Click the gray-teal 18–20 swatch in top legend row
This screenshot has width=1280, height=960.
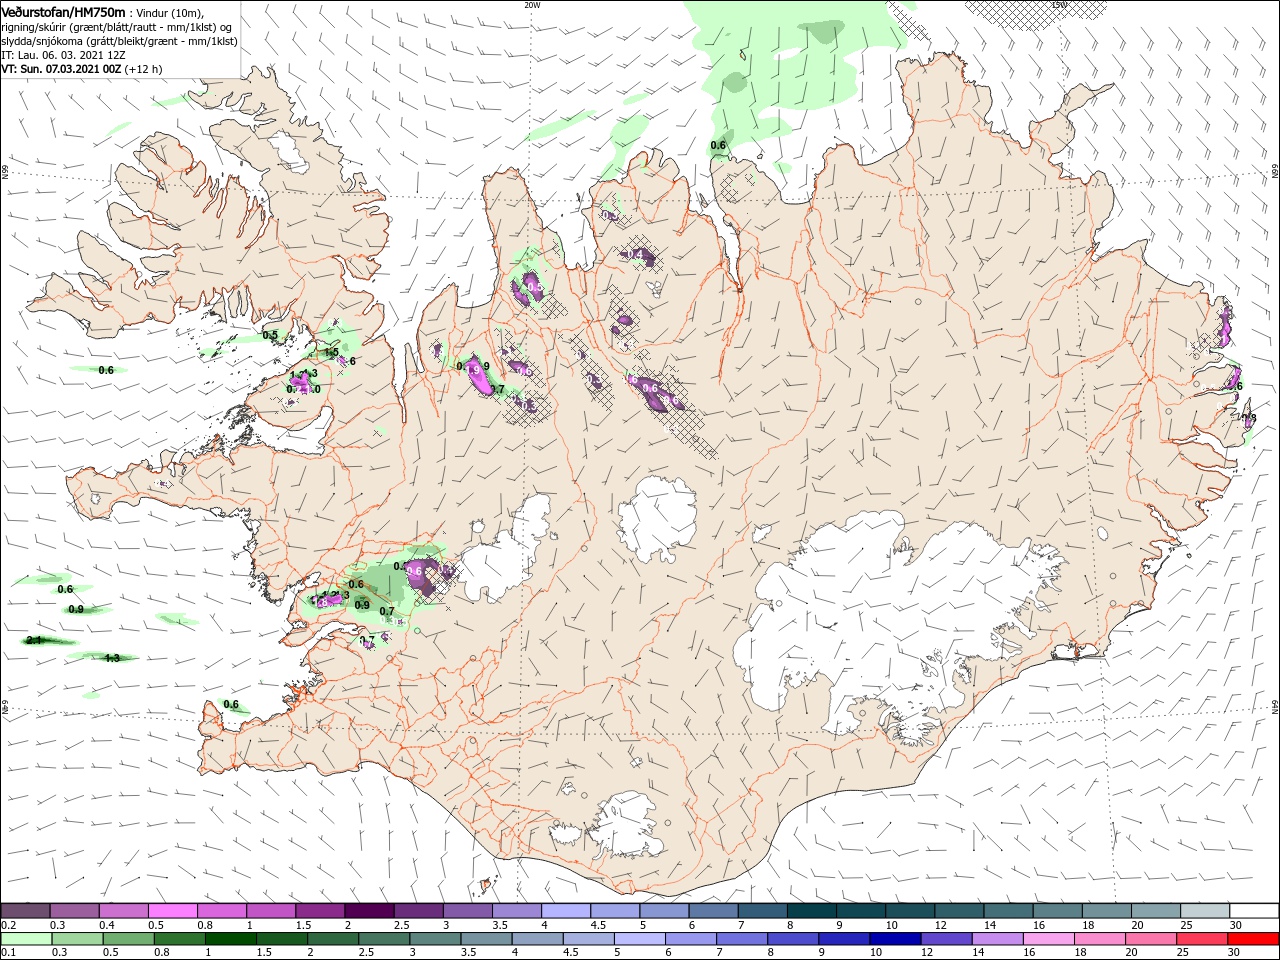tap(1106, 911)
